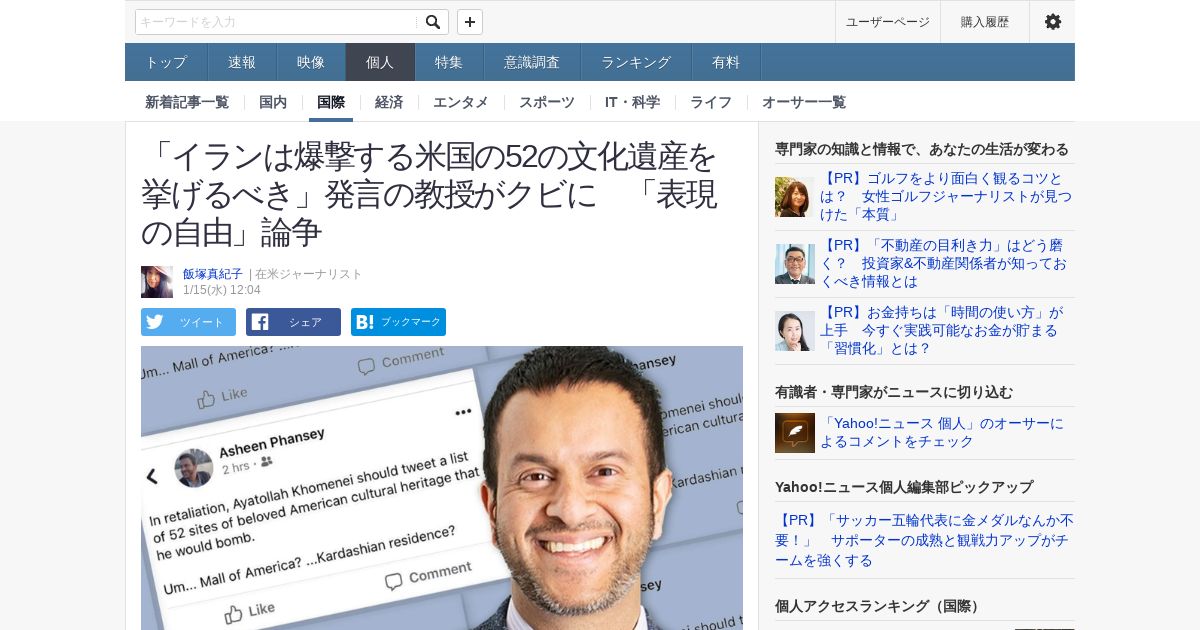This screenshot has height=630, width=1200.
Task: Select the IT・科学 category
Action: (x=632, y=102)
